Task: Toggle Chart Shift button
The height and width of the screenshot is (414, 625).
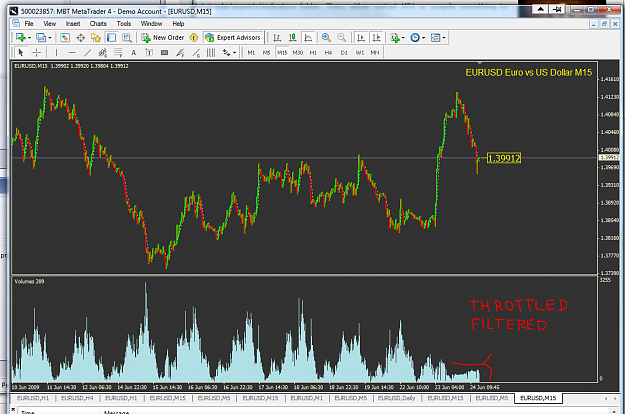Action: tap(376, 37)
